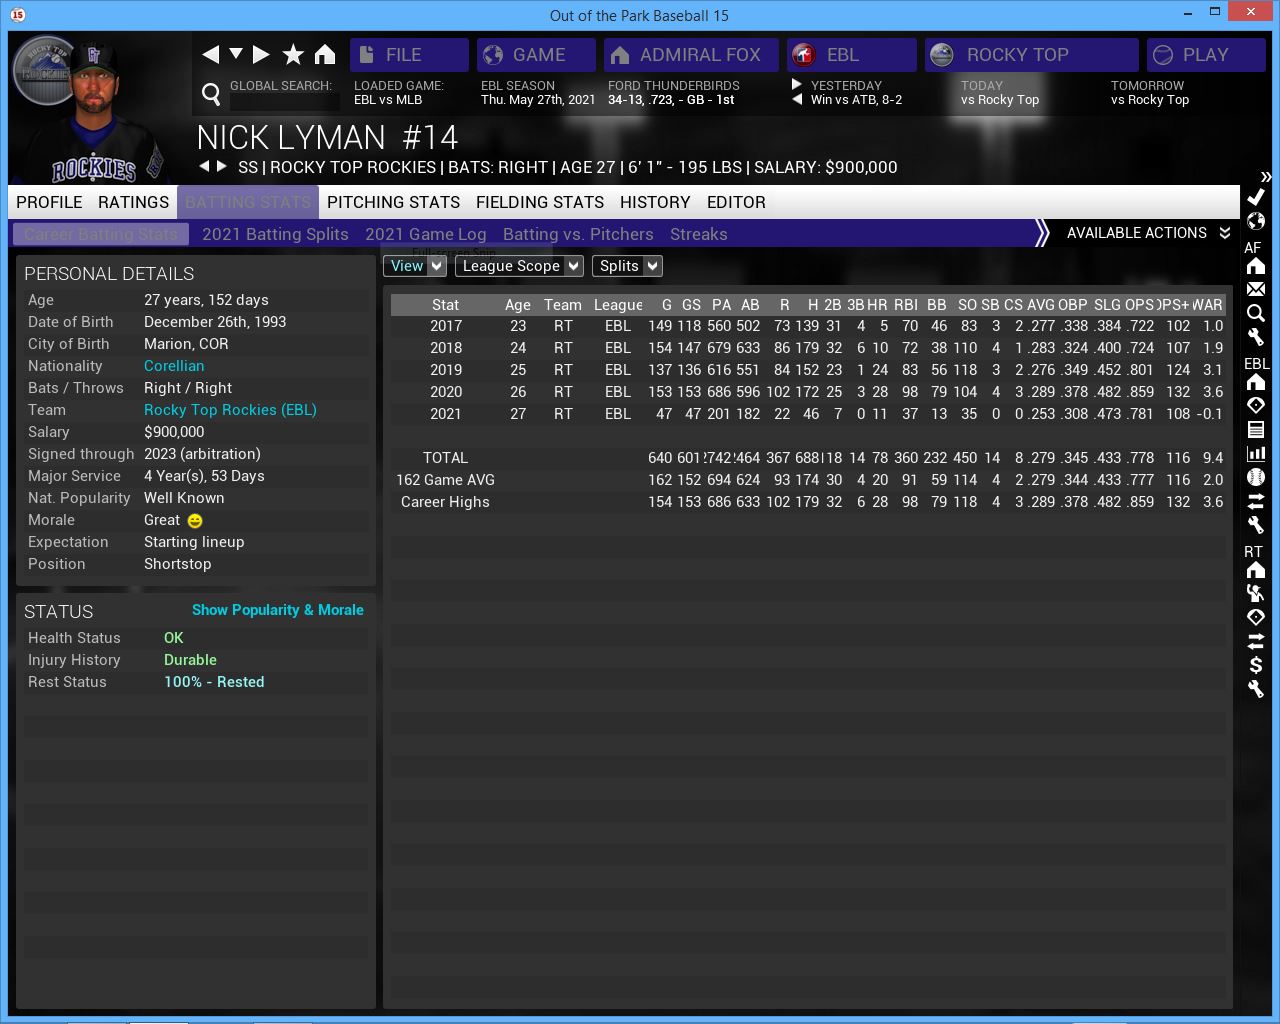Open the RT home icon in sidebar
1280x1024 pixels.
coord(1256,570)
